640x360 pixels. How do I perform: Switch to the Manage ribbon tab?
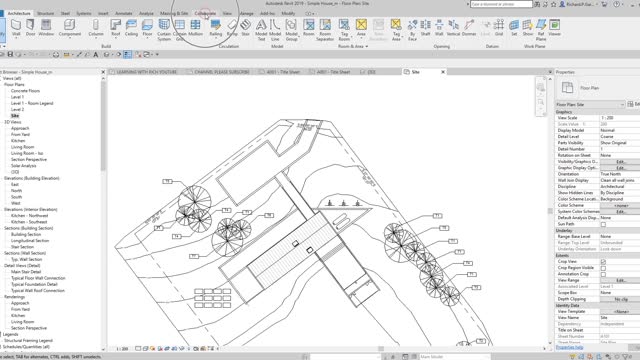pyautogui.click(x=246, y=13)
